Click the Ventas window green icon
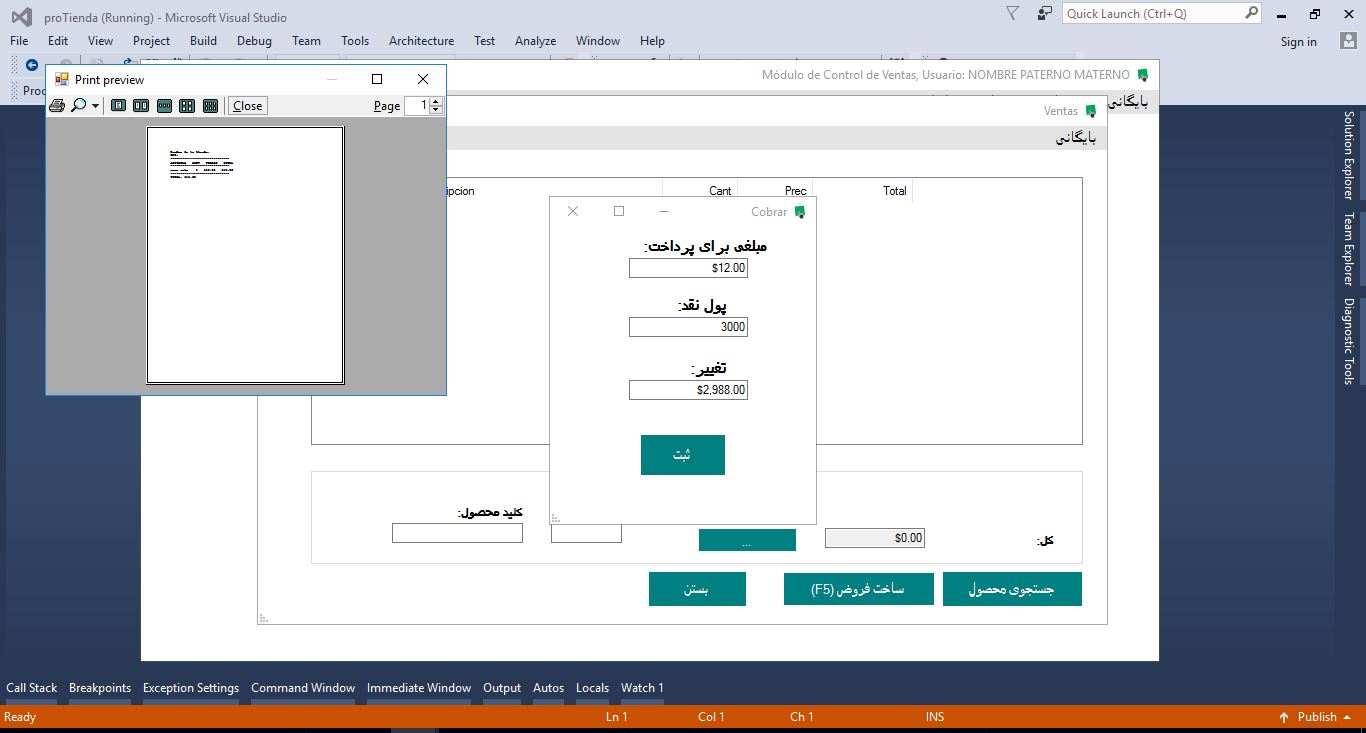 1091,111
